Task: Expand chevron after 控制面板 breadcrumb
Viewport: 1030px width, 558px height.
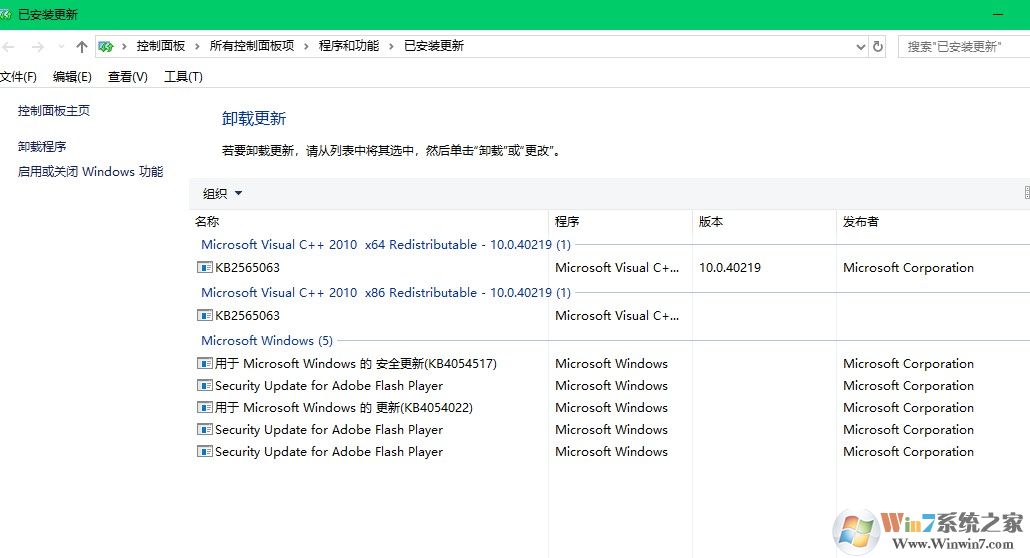Action: point(197,46)
